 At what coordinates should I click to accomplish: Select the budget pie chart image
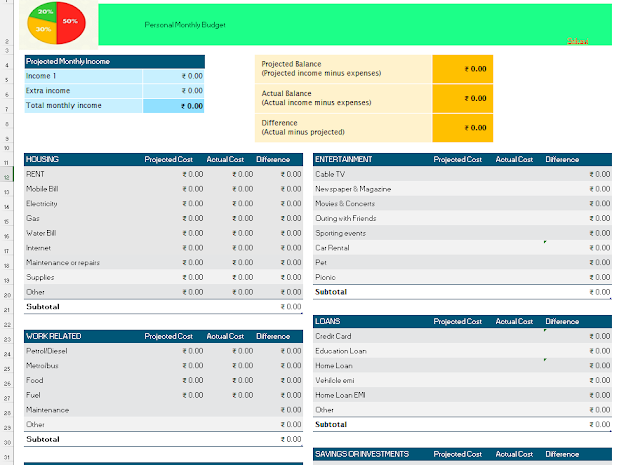click(x=56, y=23)
